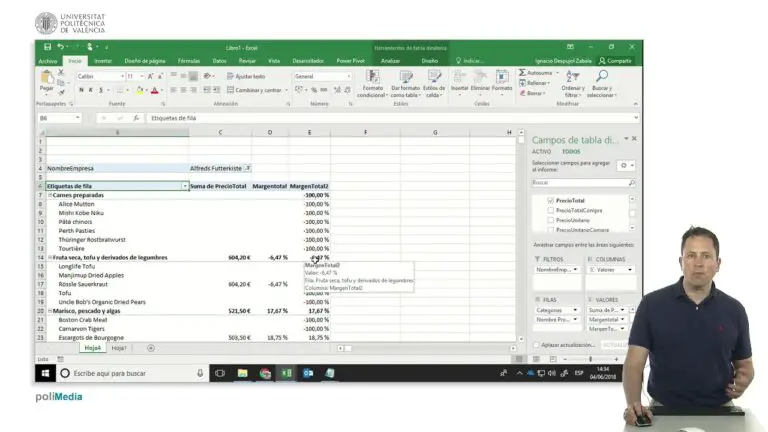Viewport: 768px width, 432px height.
Task: Check the PrecioUnitario field checkbox
Action: (x=551, y=220)
